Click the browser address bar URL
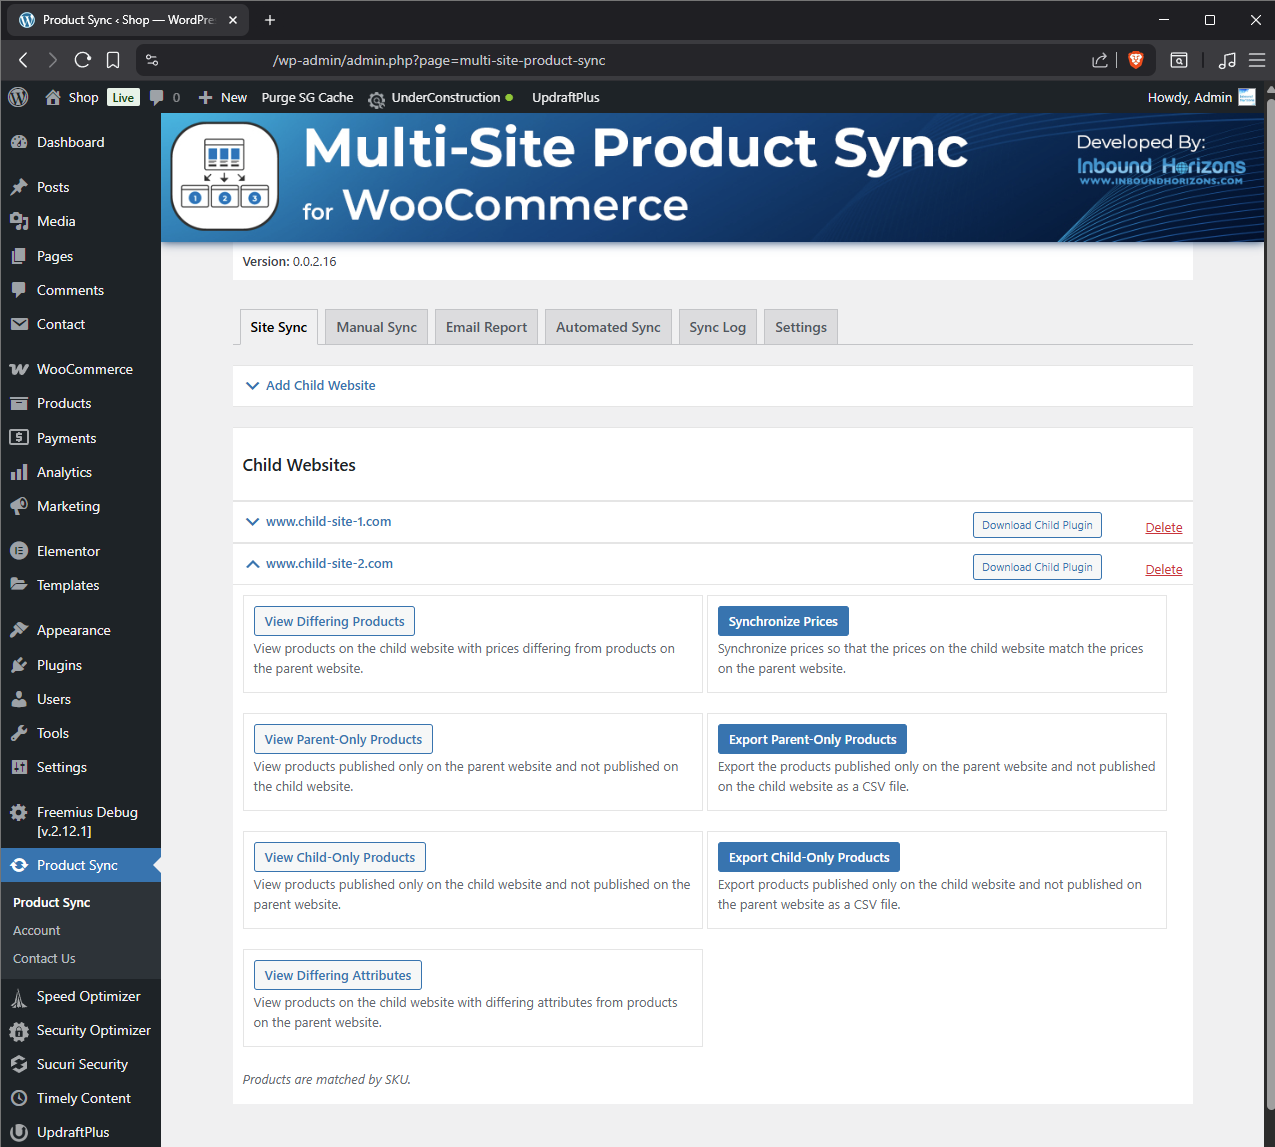Screen dimensions: 1275x1147 [439, 60]
